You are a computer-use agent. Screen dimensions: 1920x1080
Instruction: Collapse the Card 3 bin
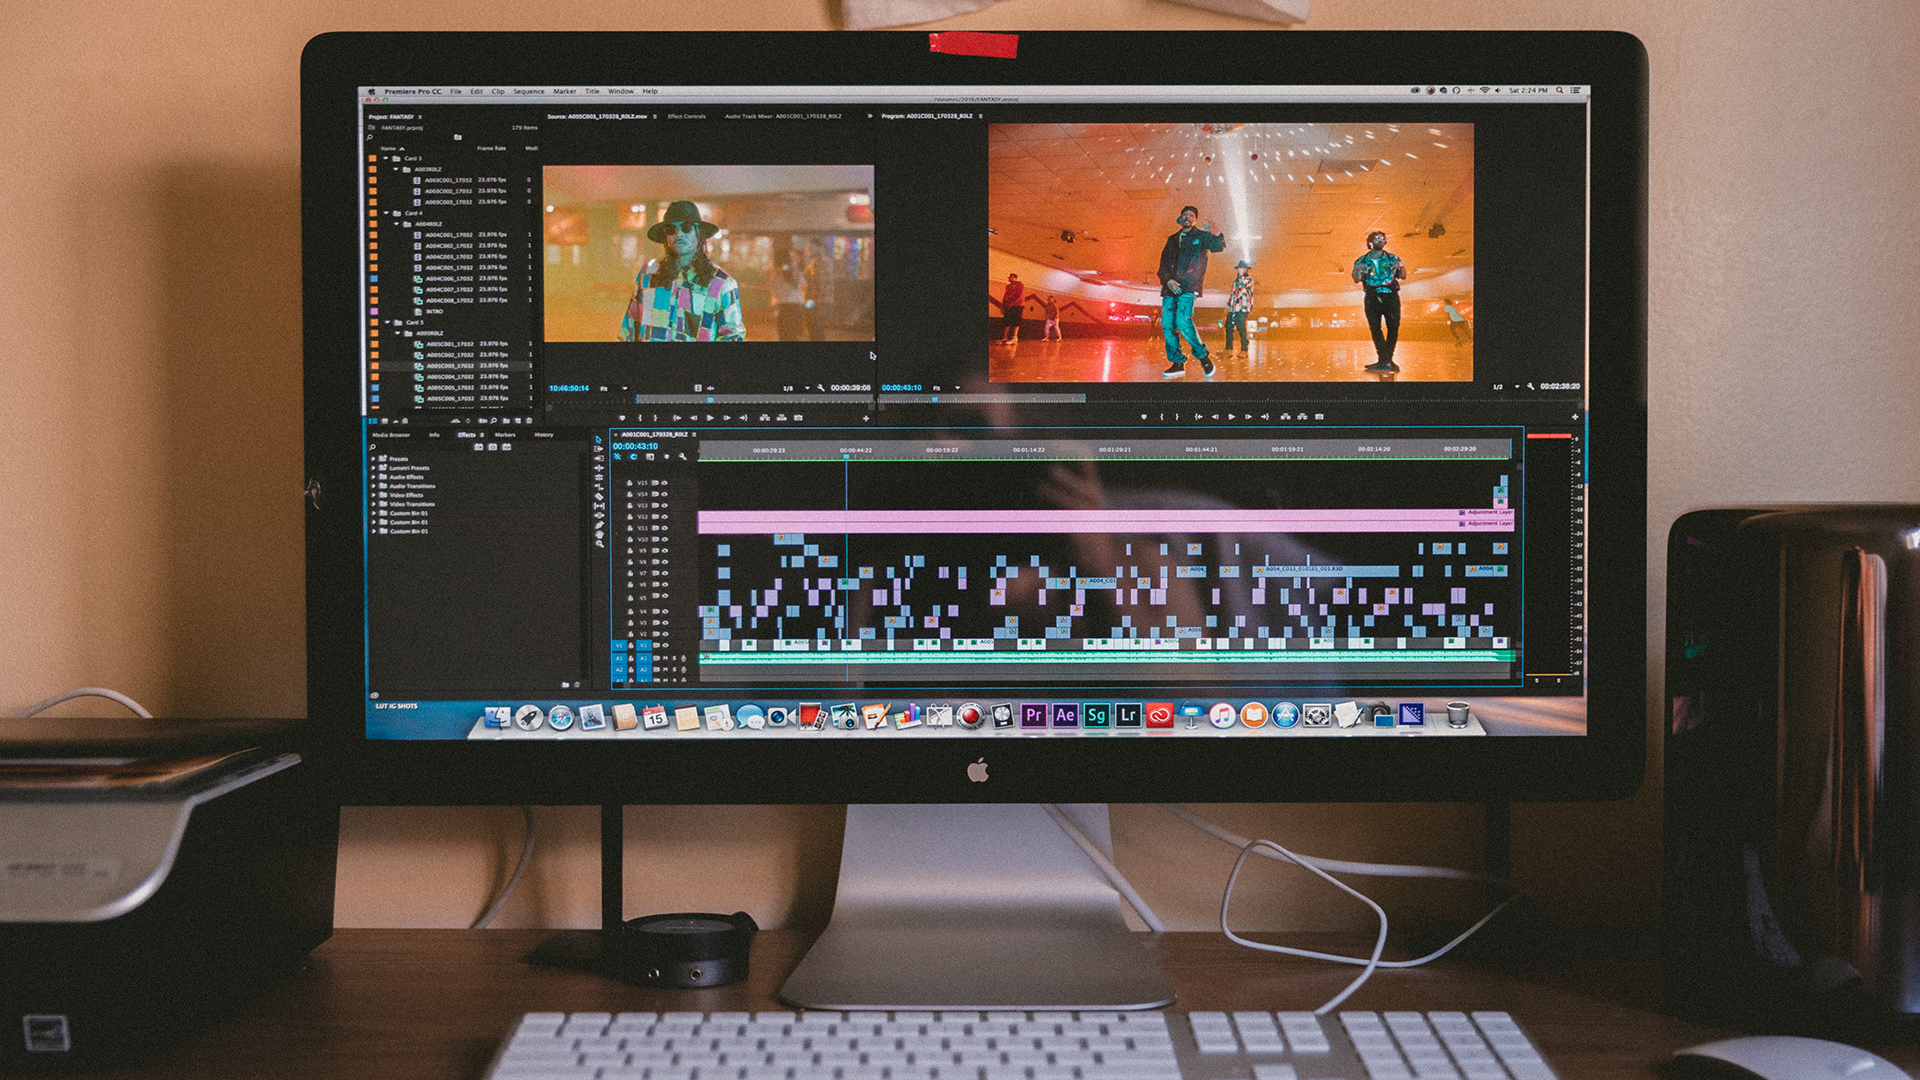pos(386,158)
